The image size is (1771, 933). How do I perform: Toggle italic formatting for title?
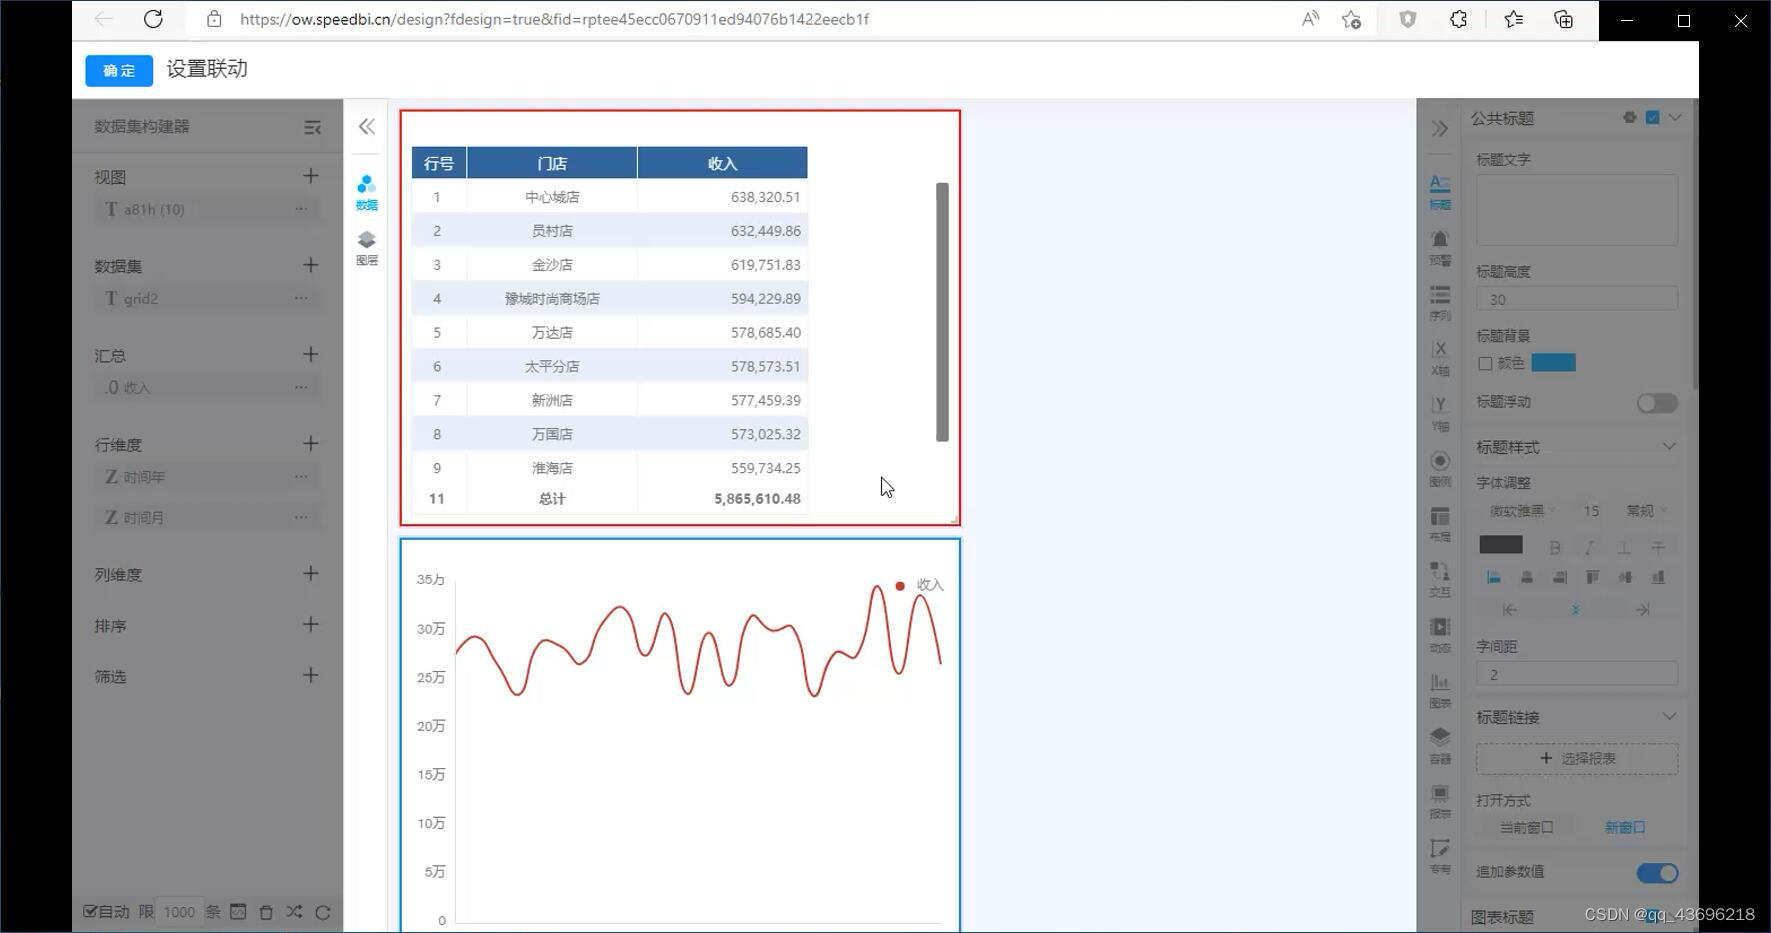point(1589,547)
